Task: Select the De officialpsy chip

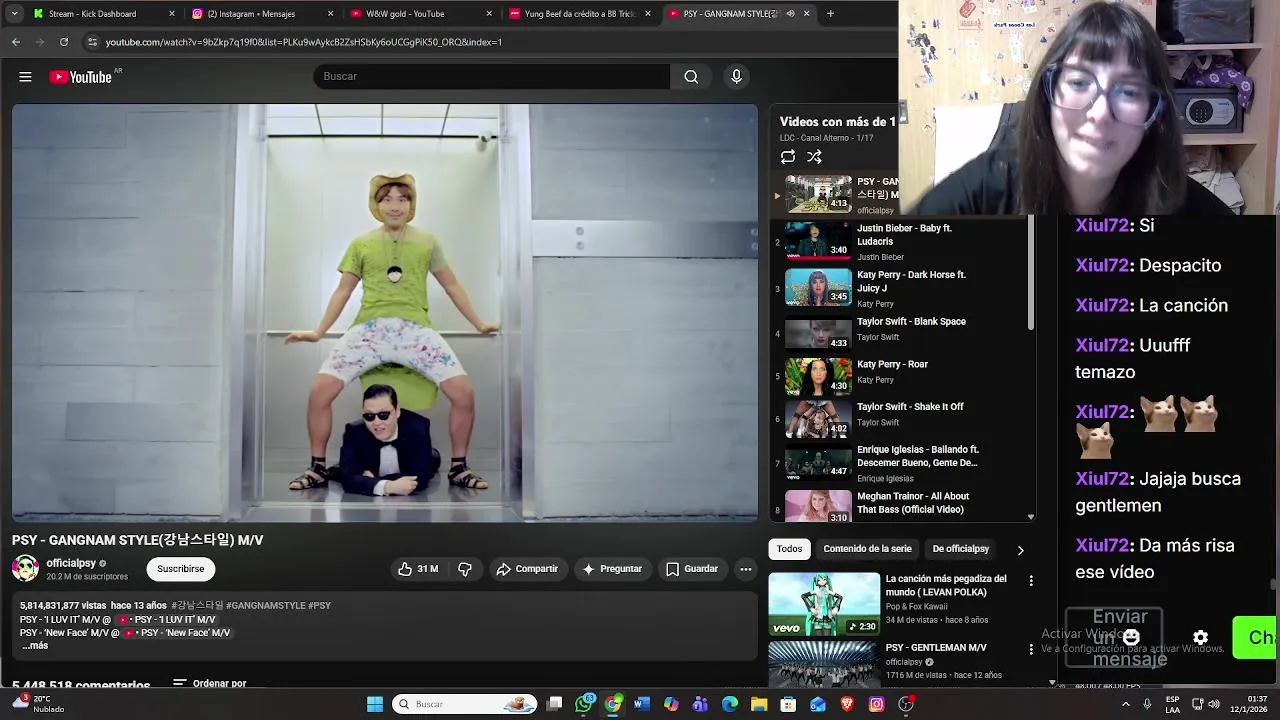Action: click(x=960, y=549)
